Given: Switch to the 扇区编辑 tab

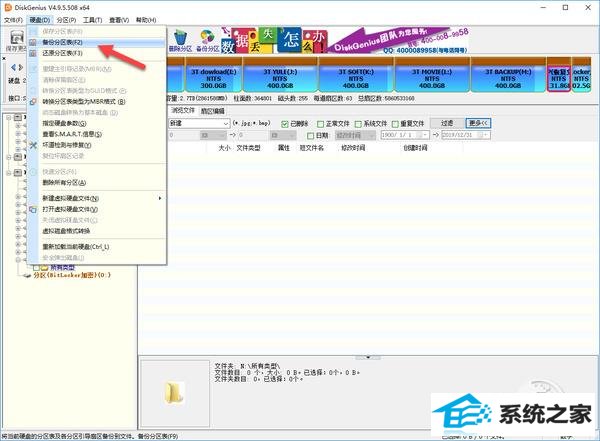Looking at the screenshot, I should click(x=212, y=111).
